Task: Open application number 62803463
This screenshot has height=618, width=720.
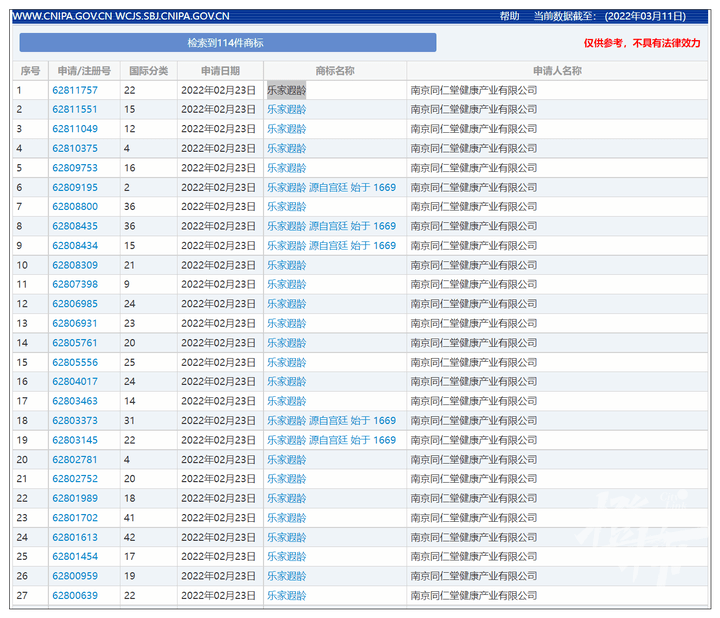Action: point(75,401)
